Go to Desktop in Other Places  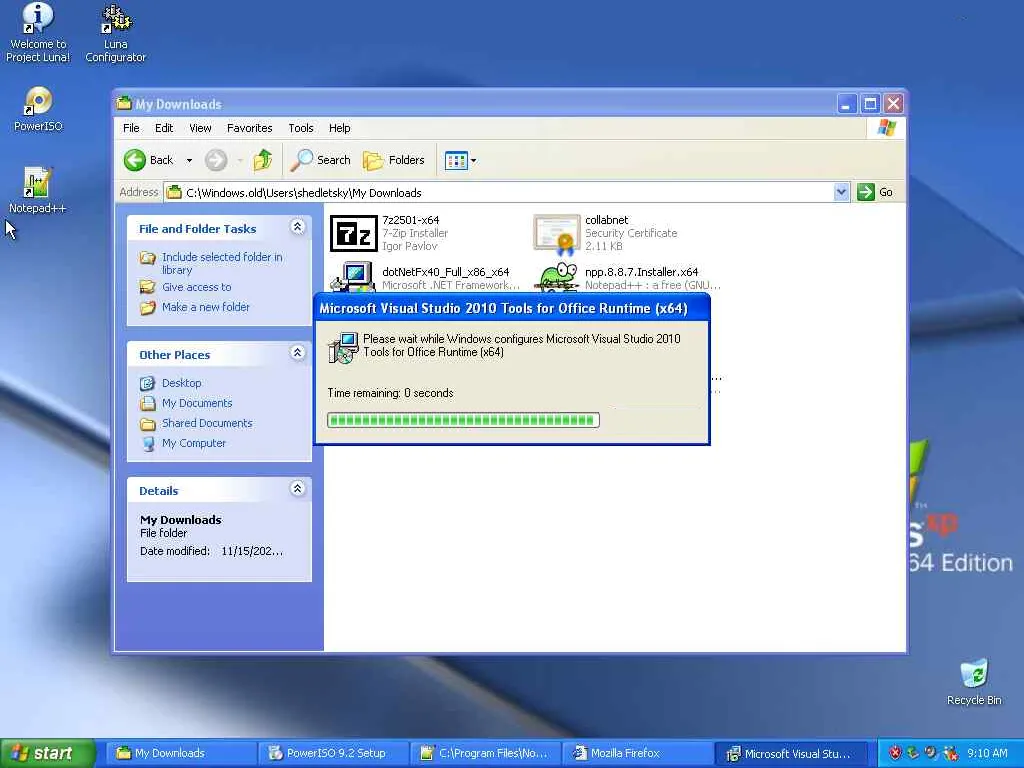coord(182,383)
